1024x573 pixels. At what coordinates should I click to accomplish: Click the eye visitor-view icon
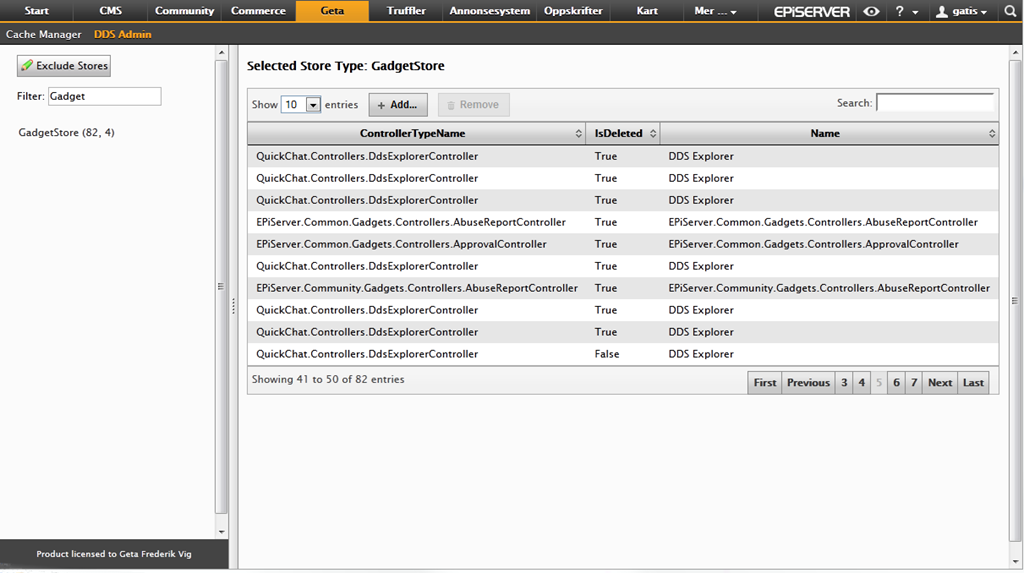click(872, 11)
